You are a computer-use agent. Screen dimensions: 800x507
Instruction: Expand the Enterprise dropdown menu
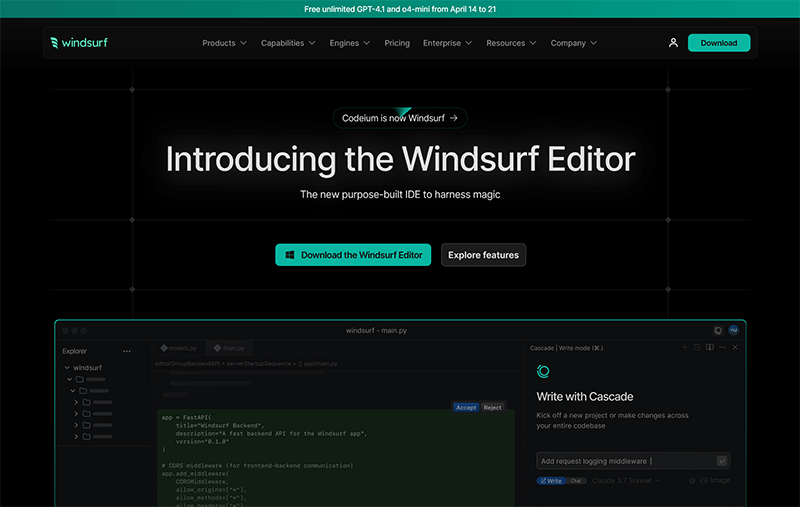click(447, 43)
